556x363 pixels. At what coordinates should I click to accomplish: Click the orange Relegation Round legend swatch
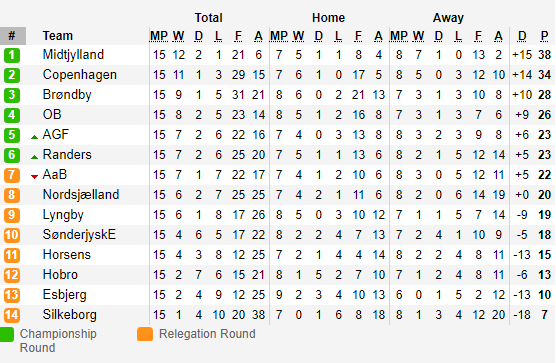pos(145,334)
